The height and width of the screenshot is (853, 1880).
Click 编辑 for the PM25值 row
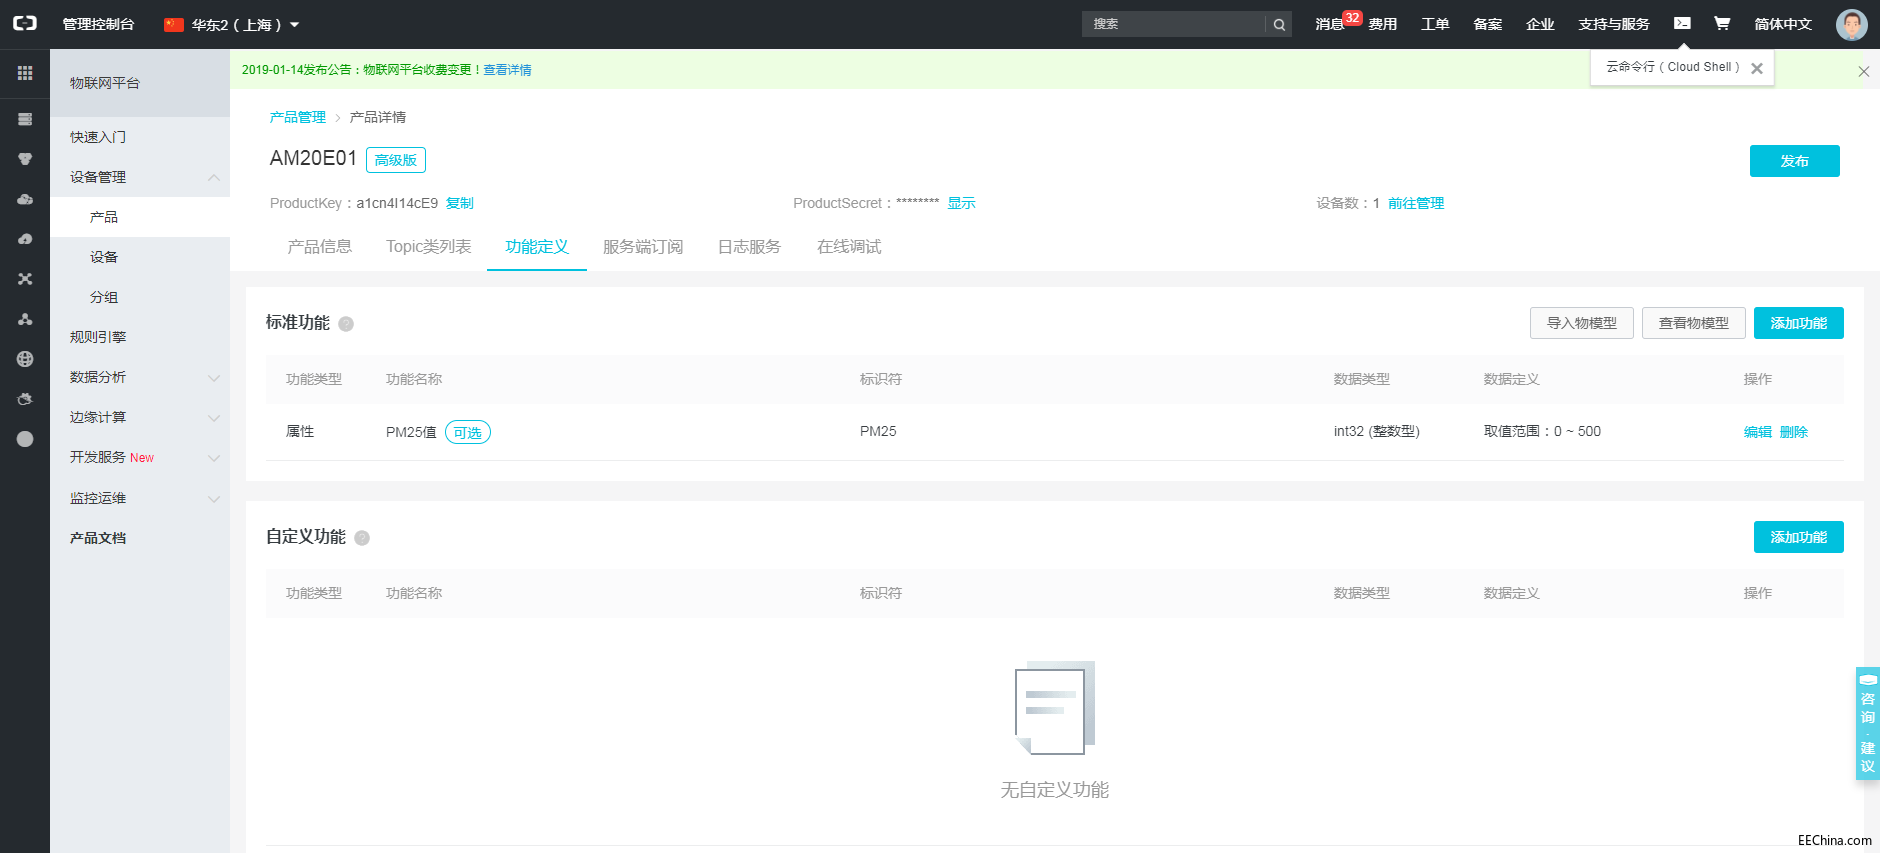(1757, 432)
